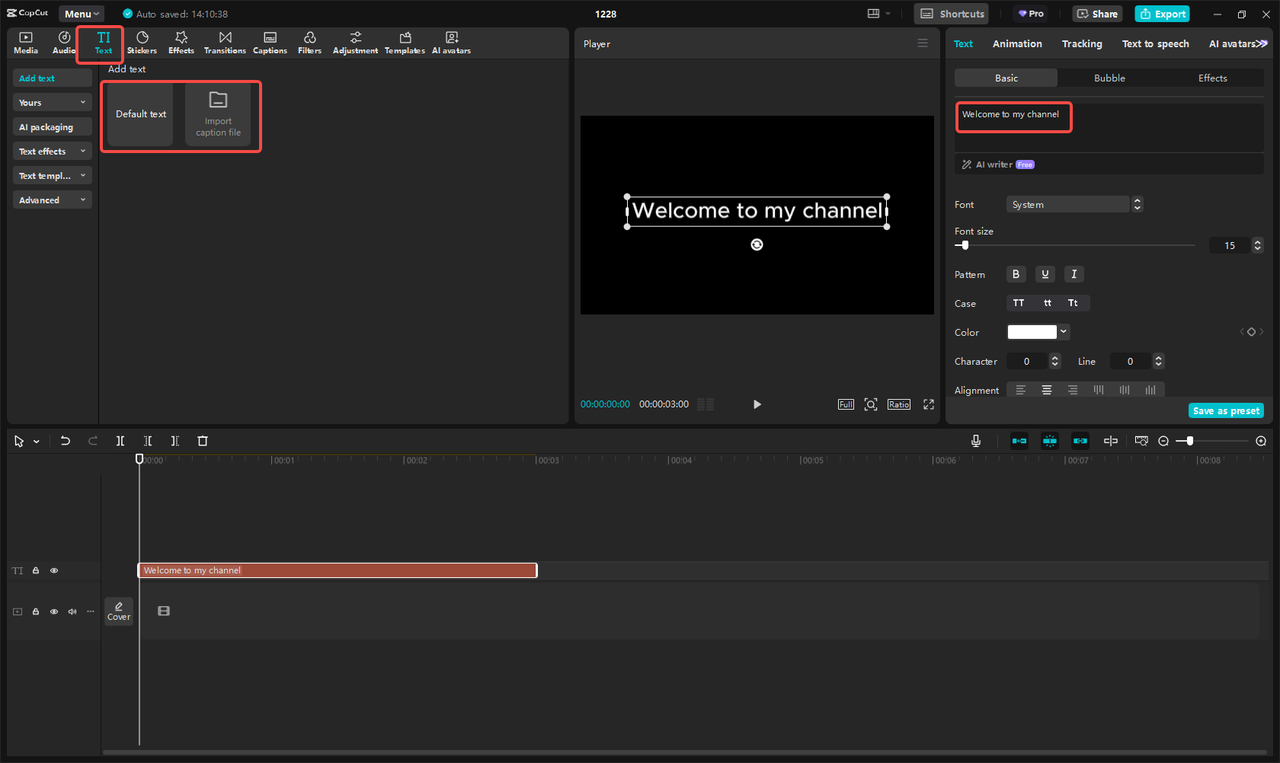Lock the main video track
The width and height of the screenshot is (1280, 763).
pos(36,611)
